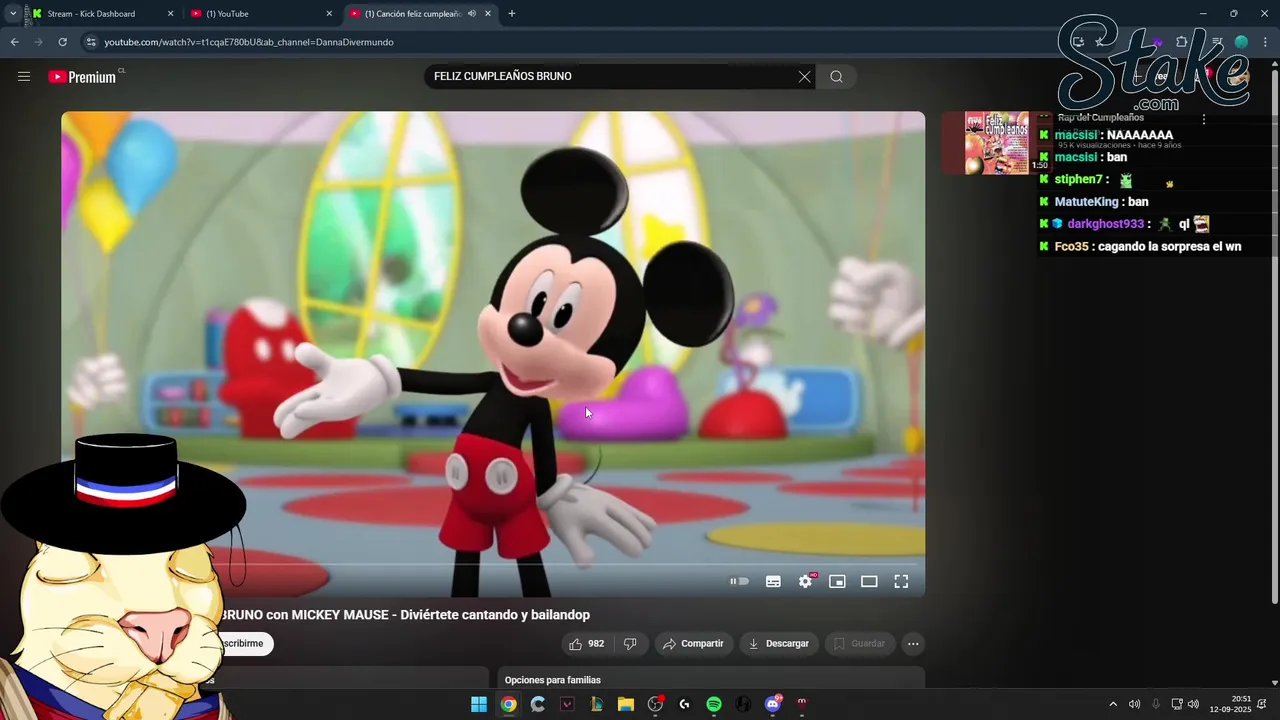Click stiphen7 username in chat
Screen dimensions: 1280x720
click(1078, 179)
